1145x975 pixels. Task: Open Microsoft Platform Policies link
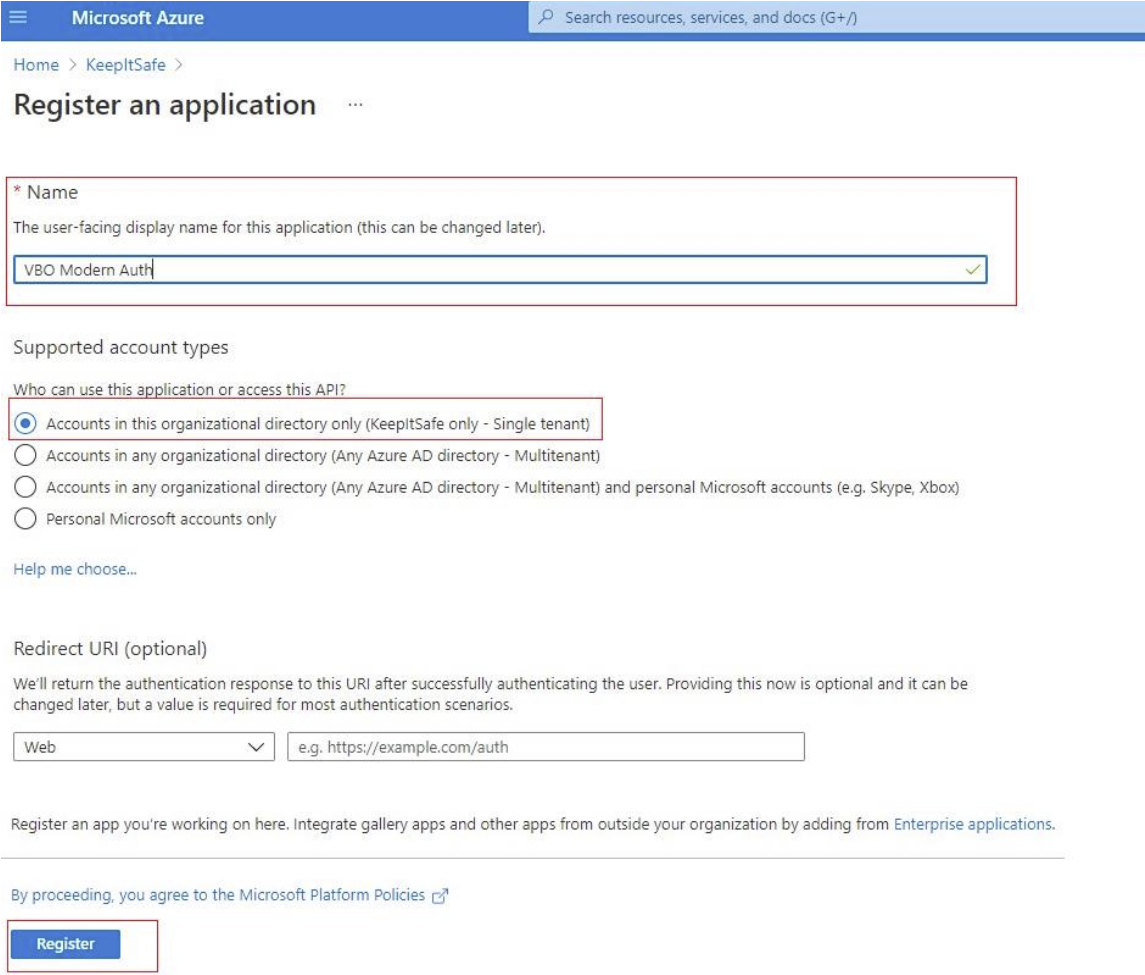pyautogui.click(x=218, y=895)
